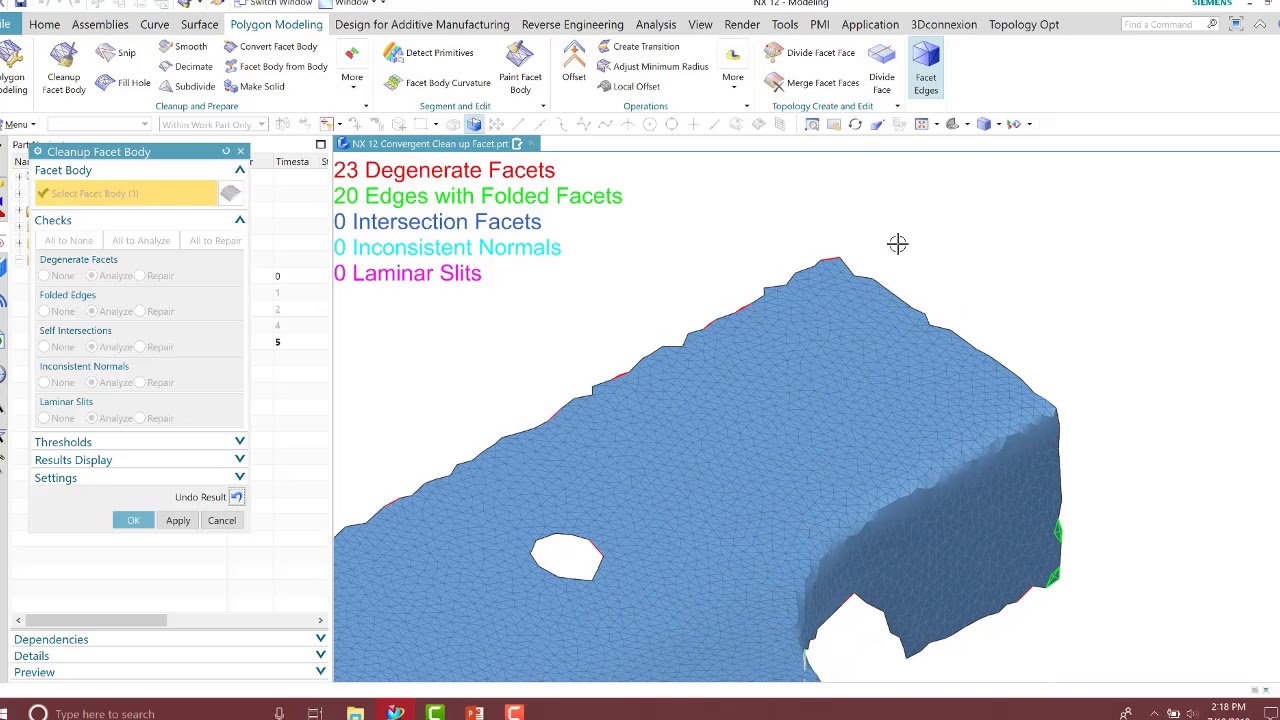
Task: Switch to the Surface tab
Action: coord(199,24)
